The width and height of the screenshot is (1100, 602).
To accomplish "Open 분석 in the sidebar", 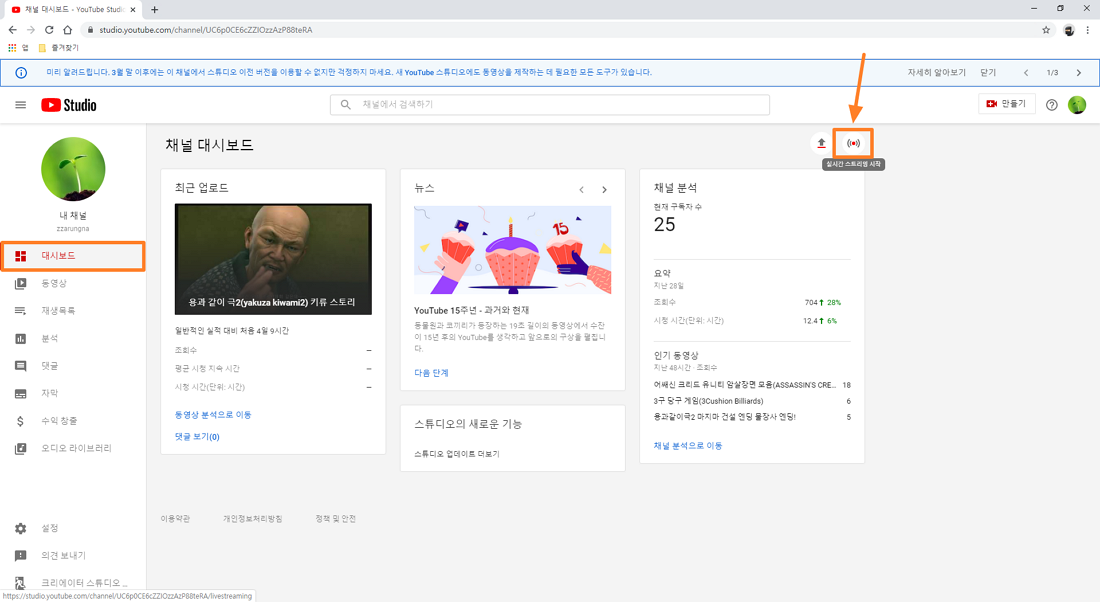I will (x=73, y=338).
